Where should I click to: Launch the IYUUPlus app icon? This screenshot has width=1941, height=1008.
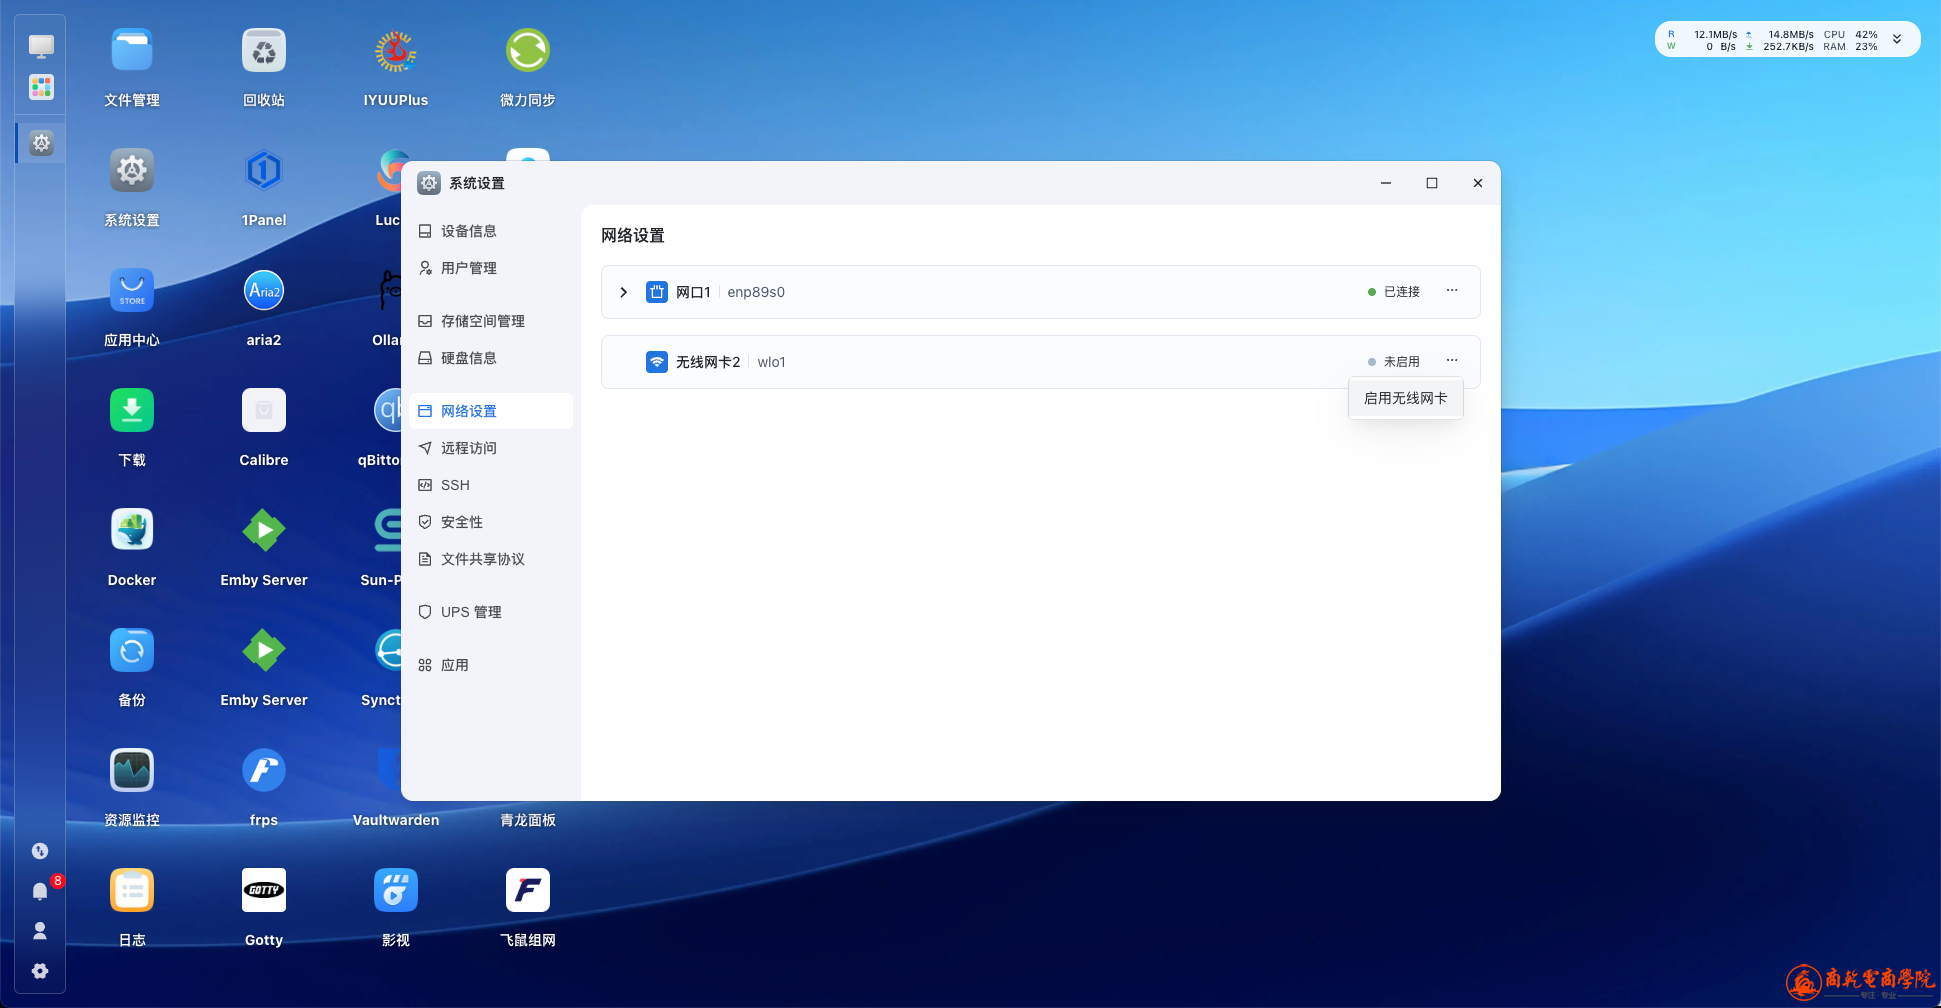[x=396, y=50]
